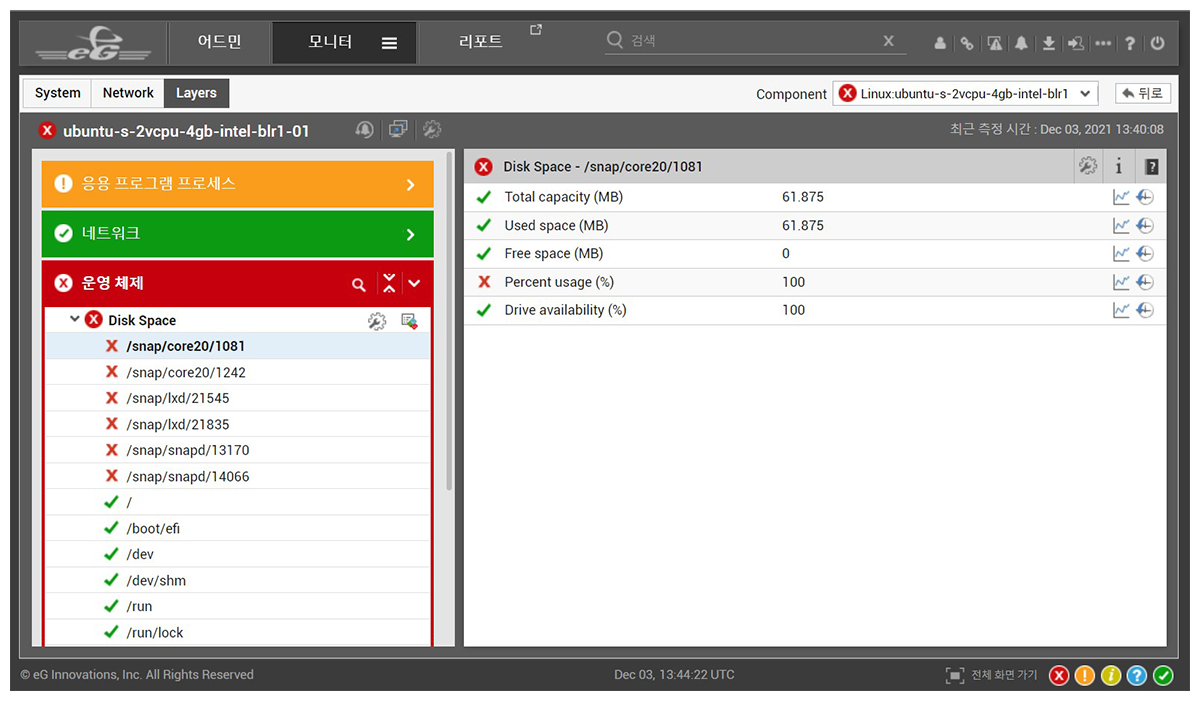
Task: Click the download icon in the header
Action: click(x=1049, y=43)
